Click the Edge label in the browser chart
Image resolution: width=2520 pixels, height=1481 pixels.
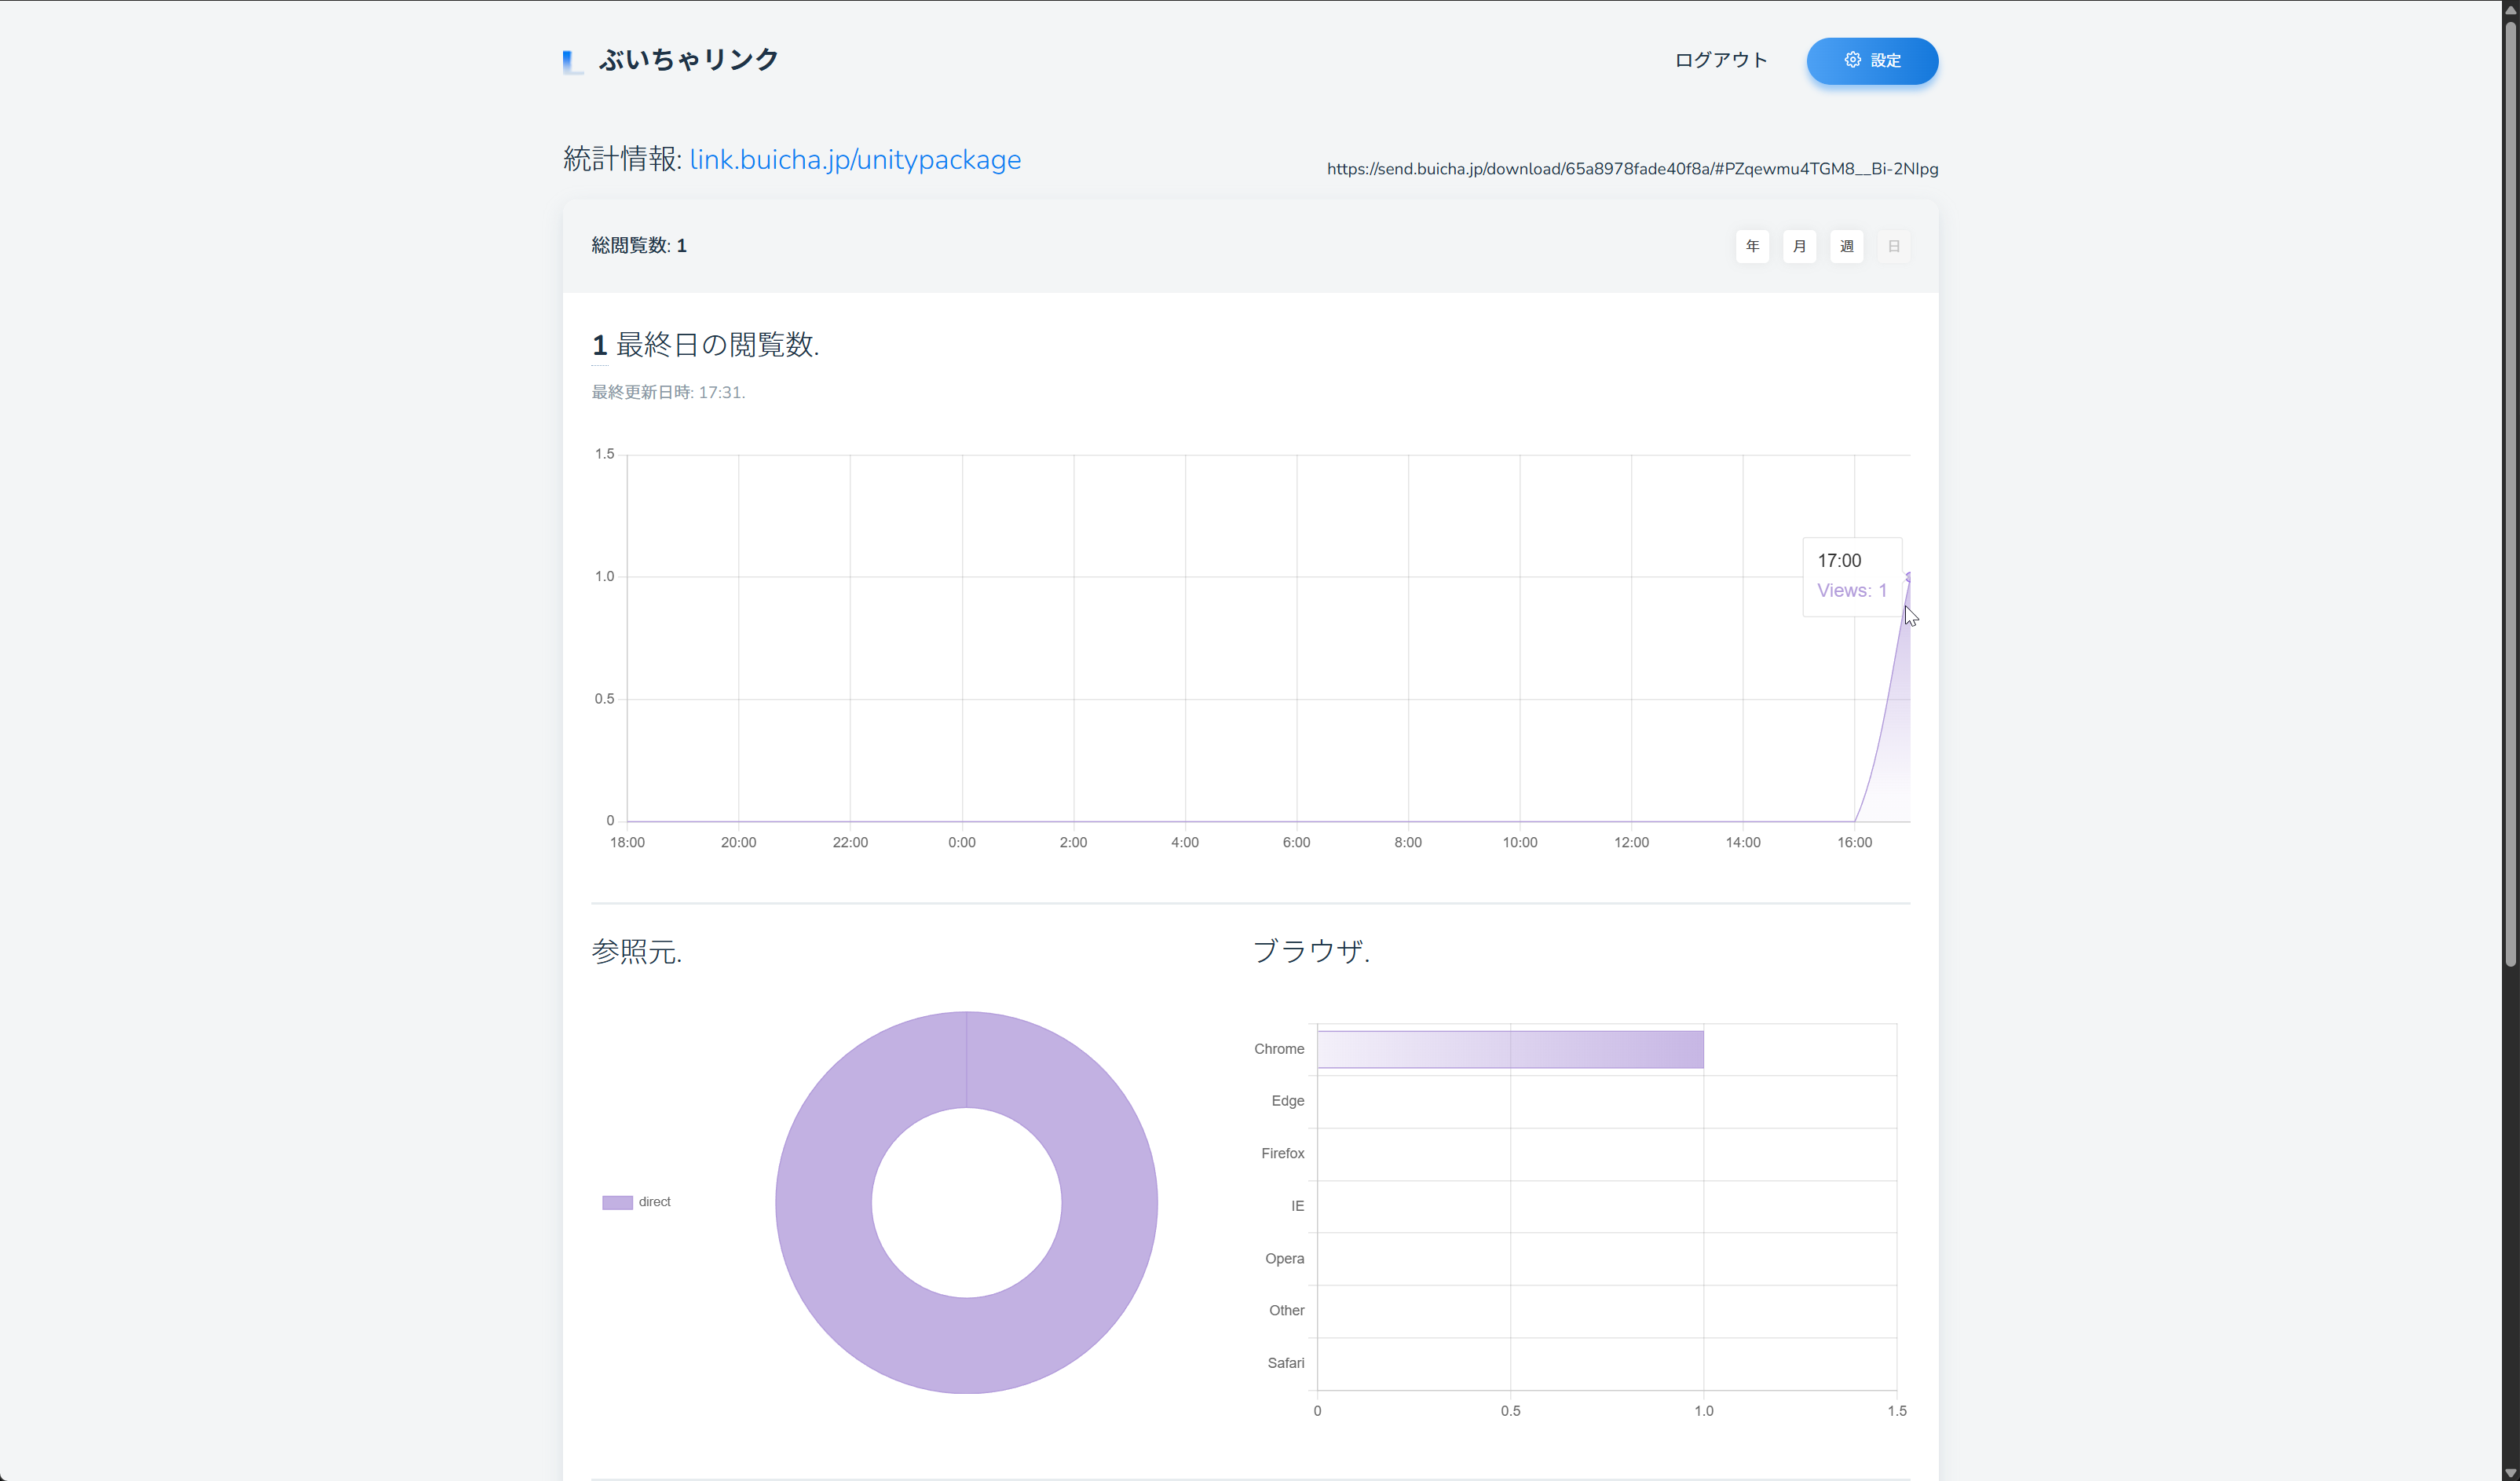(x=1288, y=1101)
